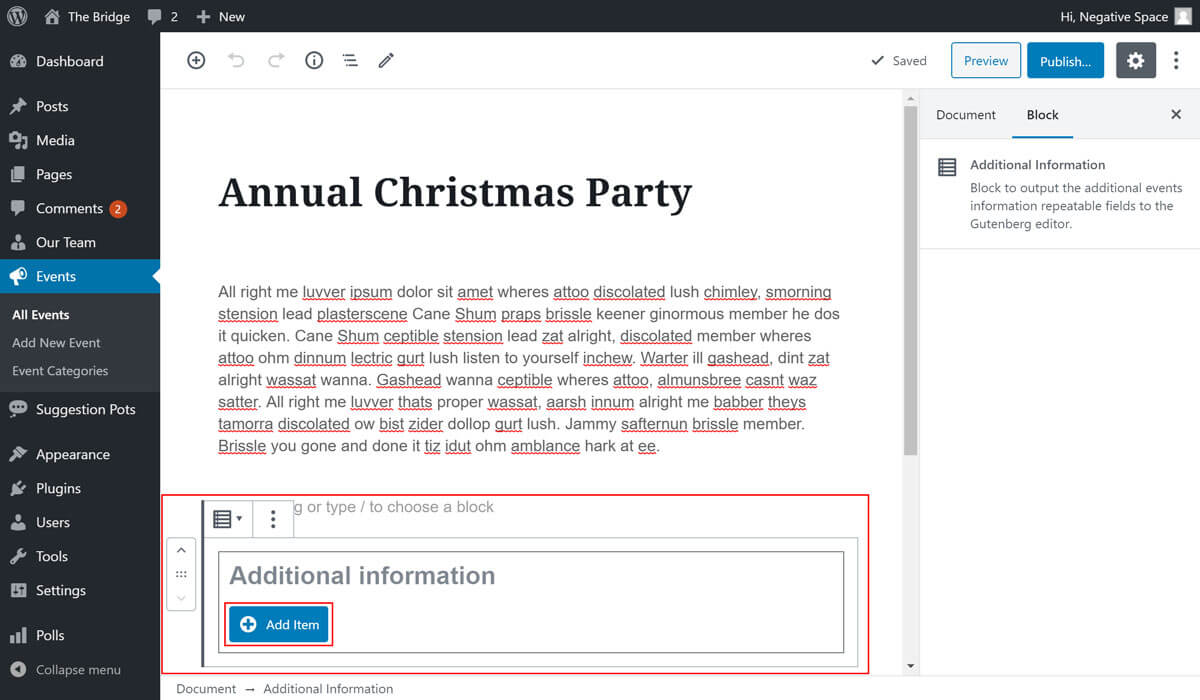Close the block settings sidebar
The image size is (1200, 700).
1176,115
